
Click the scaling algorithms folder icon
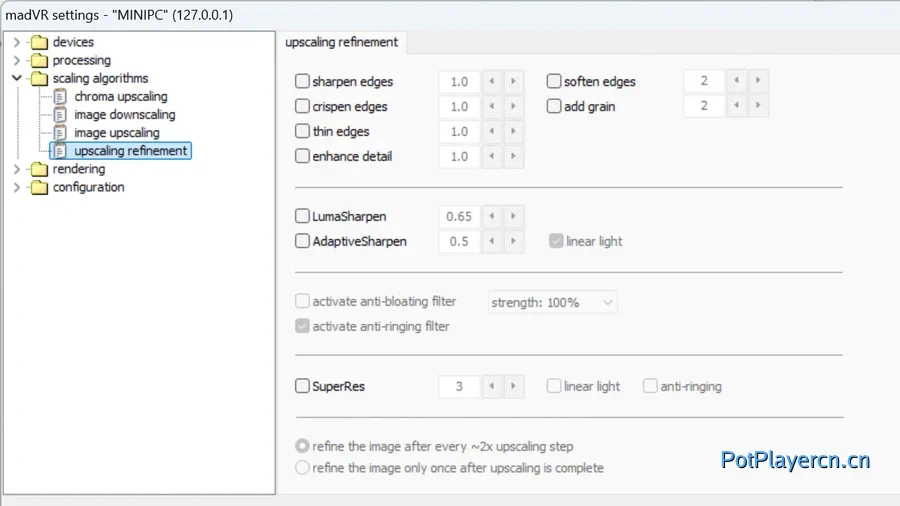(x=39, y=78)
